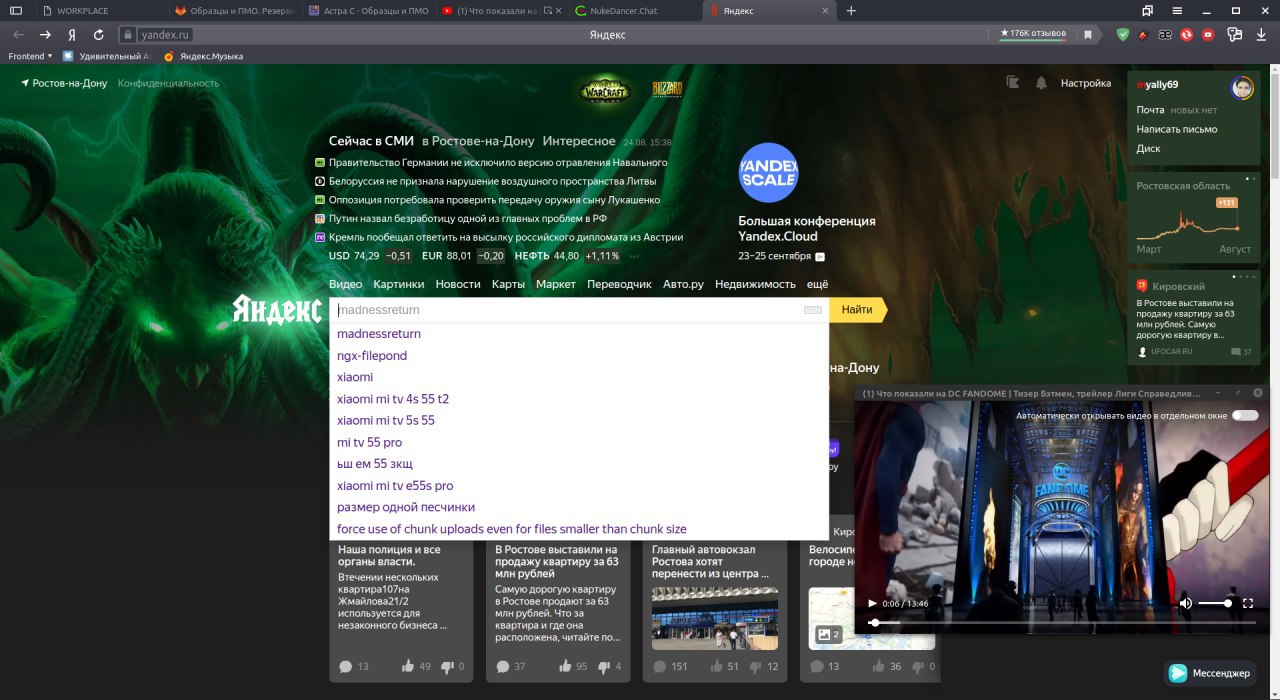Open the Недвижимость service
Viewport: 1280px width, 700px height.
point(755,285)
